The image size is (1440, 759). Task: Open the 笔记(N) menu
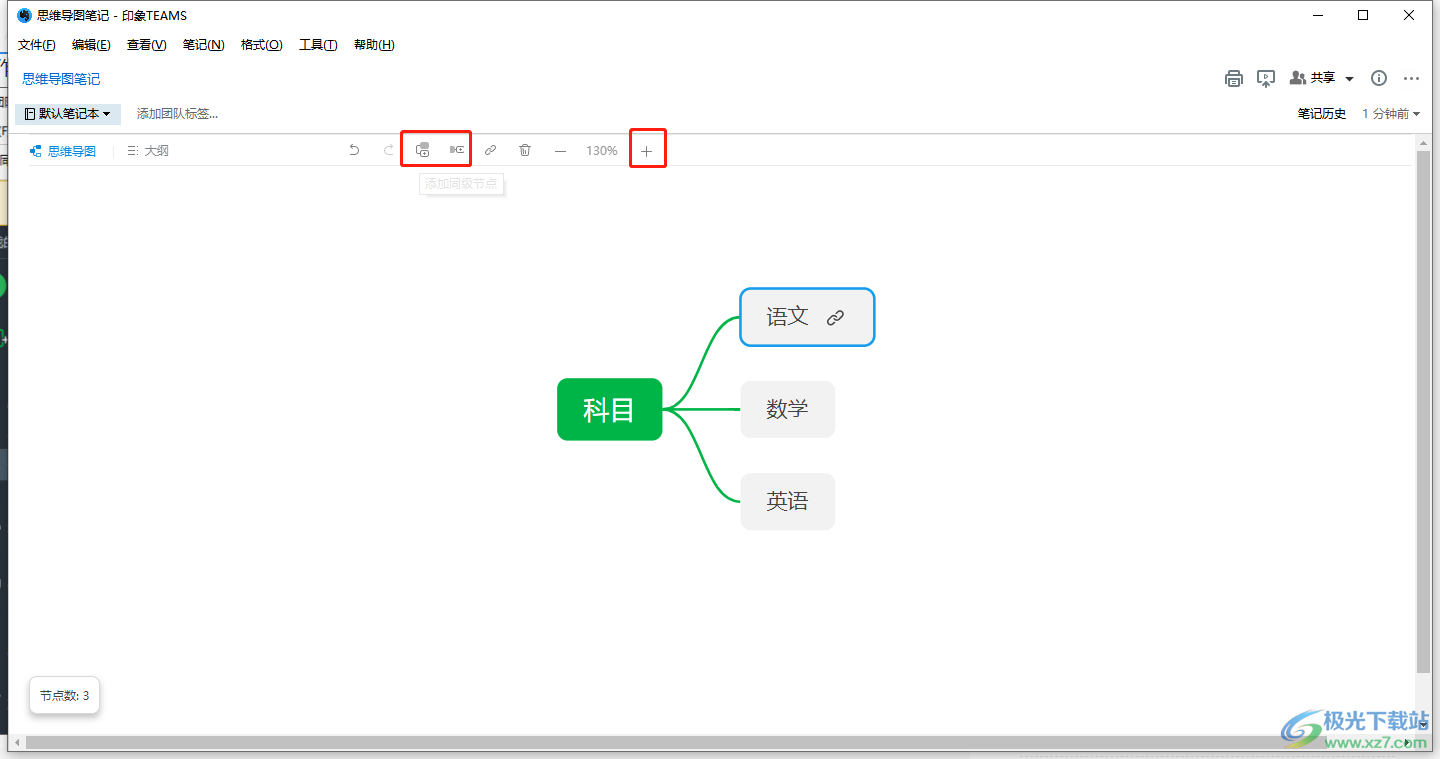[204, 45]
